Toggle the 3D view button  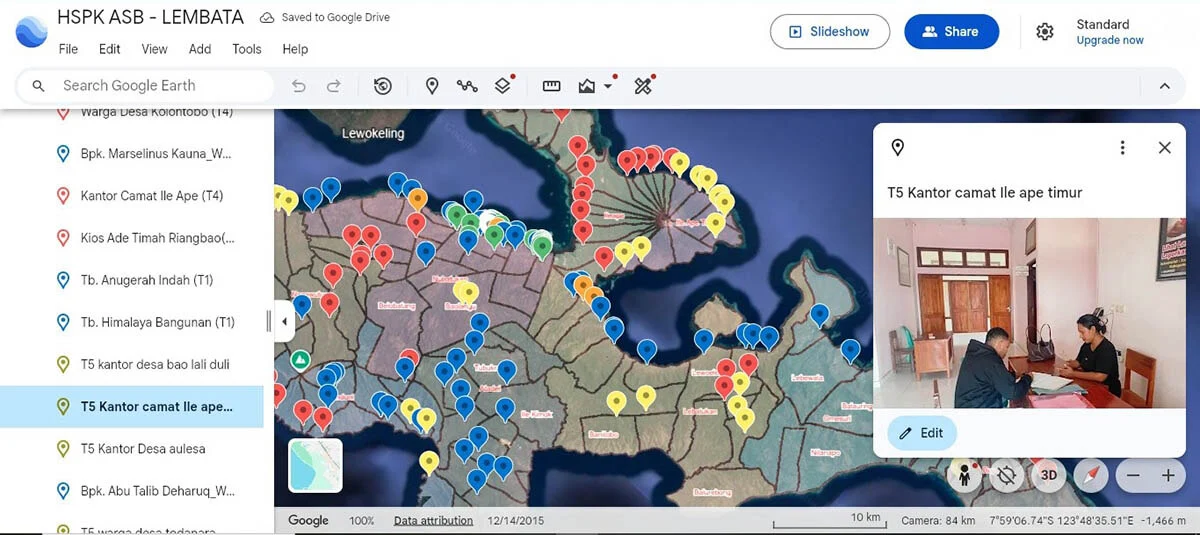[1049, 476]
